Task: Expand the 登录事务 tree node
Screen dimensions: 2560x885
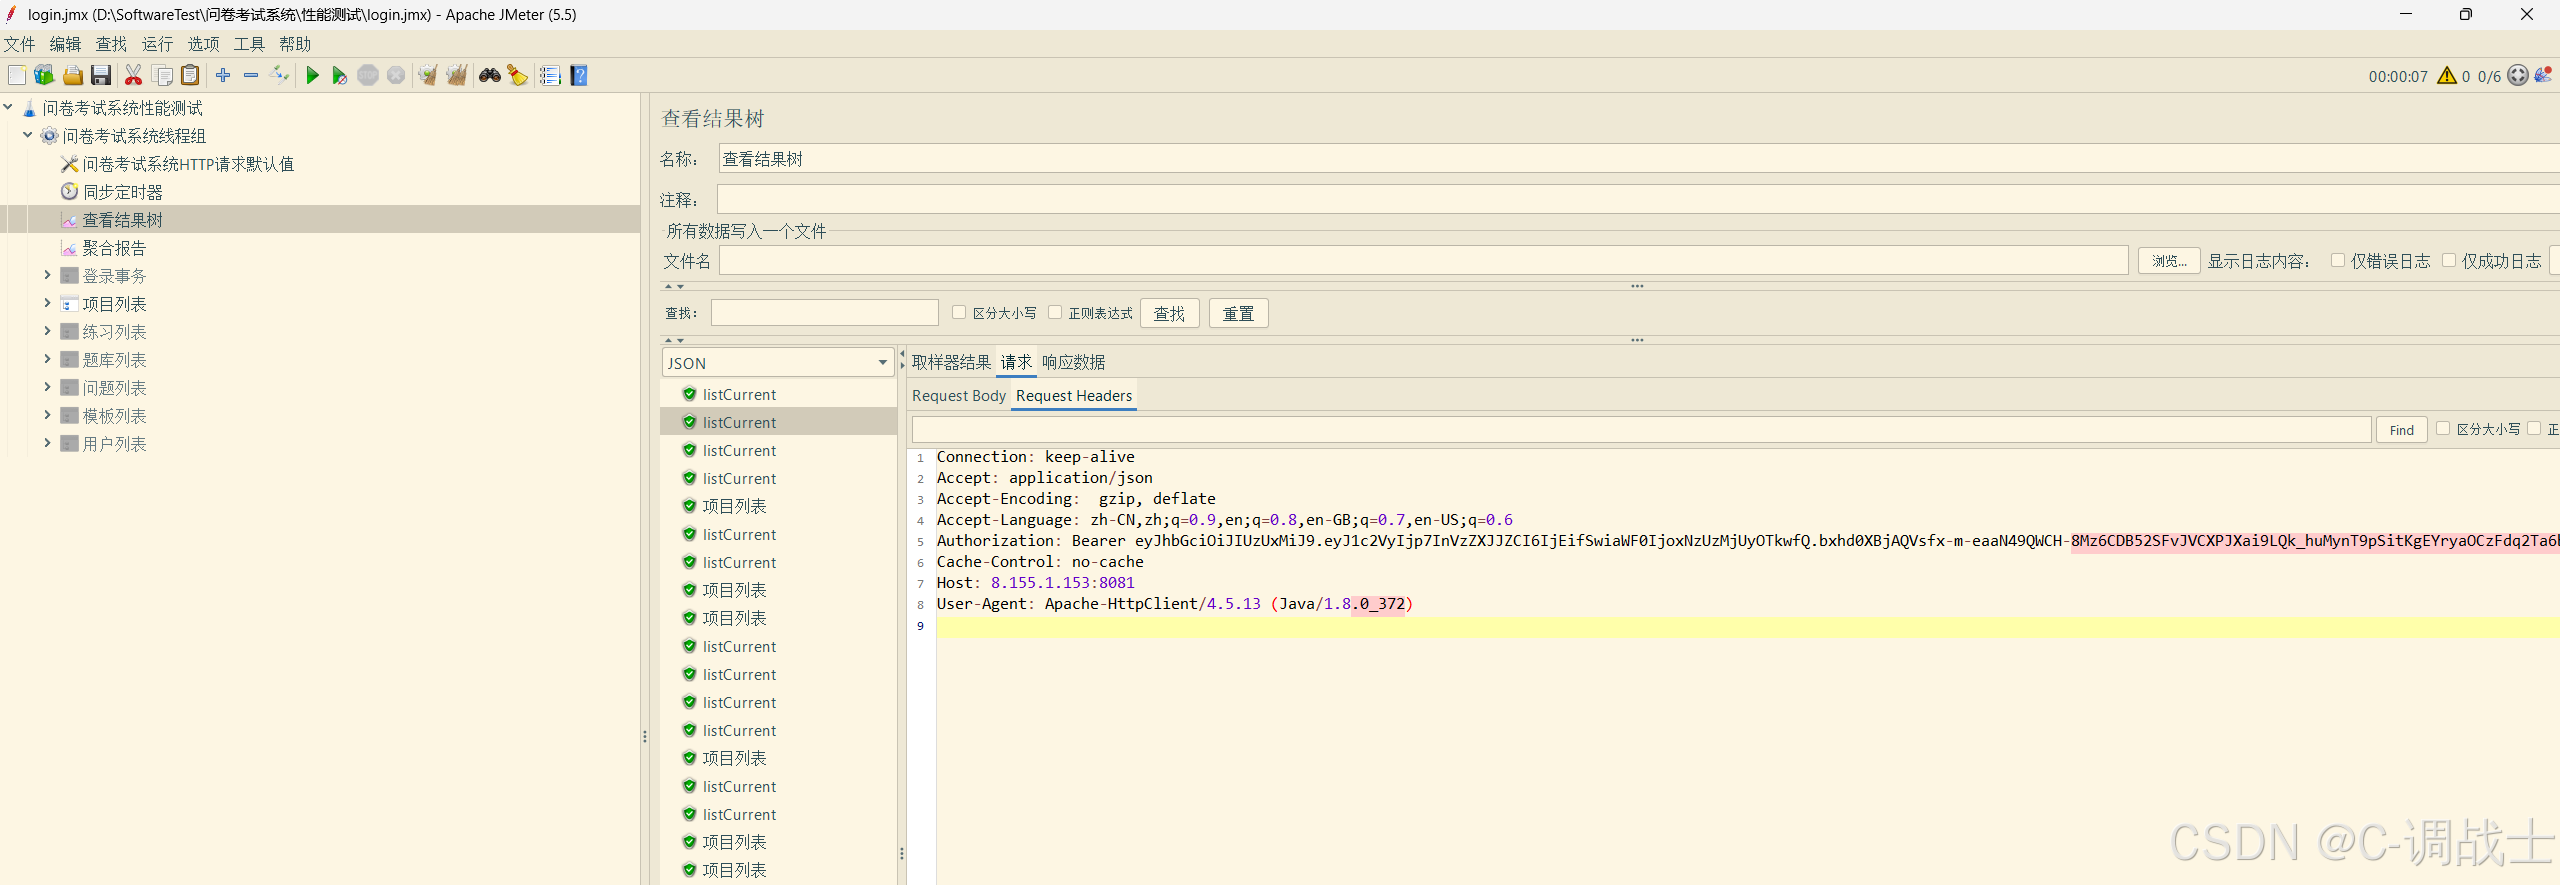Action: (47, 275)
